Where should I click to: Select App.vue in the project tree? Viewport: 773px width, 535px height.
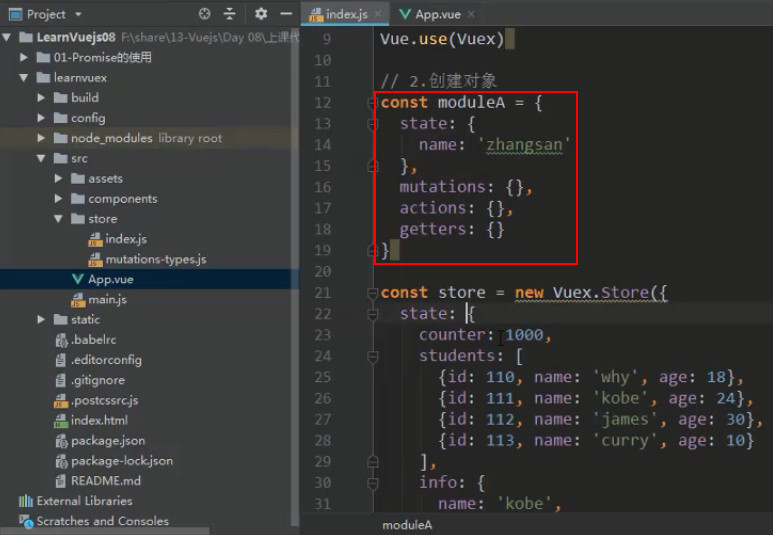[110, 280]
